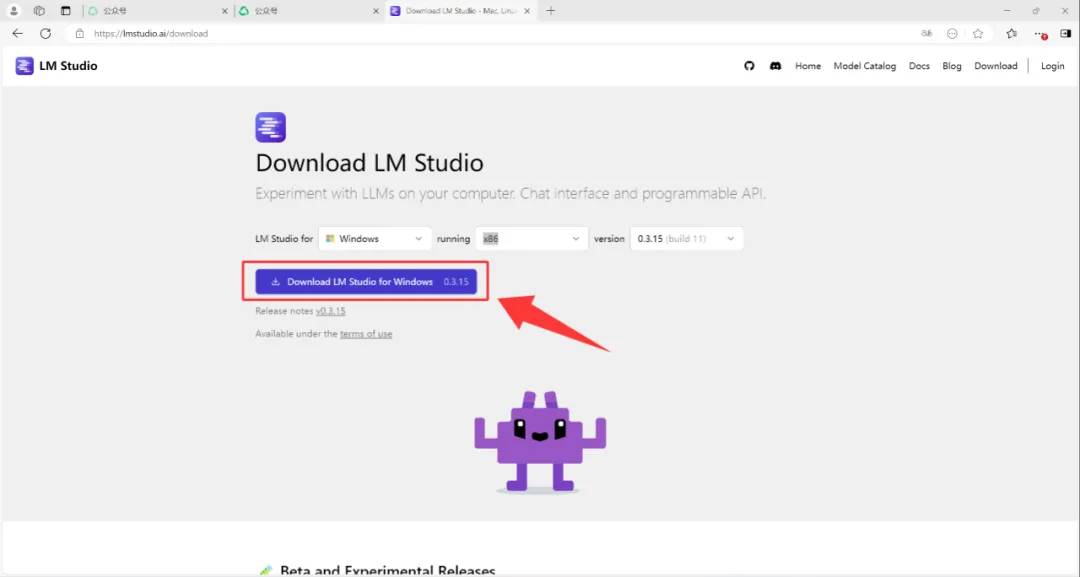This screenshot has height=577, width=1080.
Task: Open the favorites list icon
Action: 1011,33
